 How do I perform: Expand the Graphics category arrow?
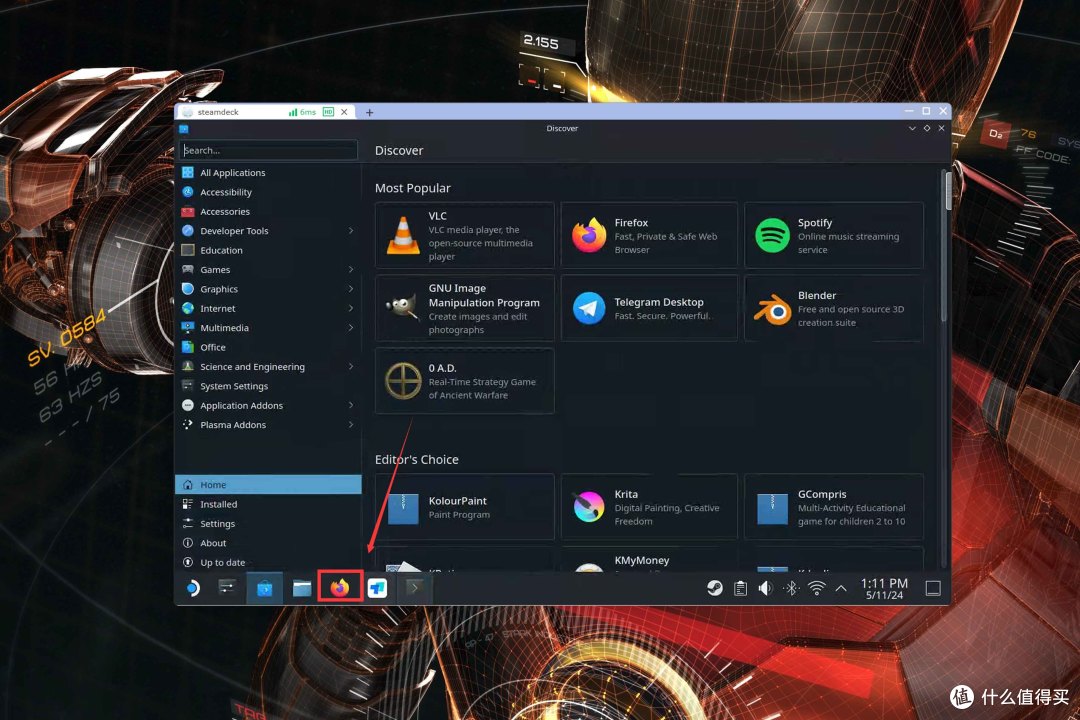[351, 289]
